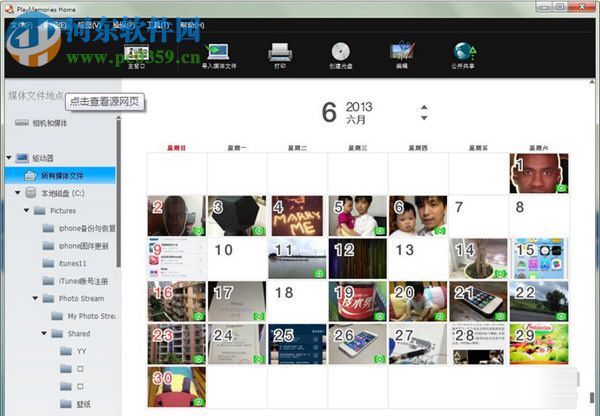
Task: Select the empty June 18 day cell
Action: [297, 301]
